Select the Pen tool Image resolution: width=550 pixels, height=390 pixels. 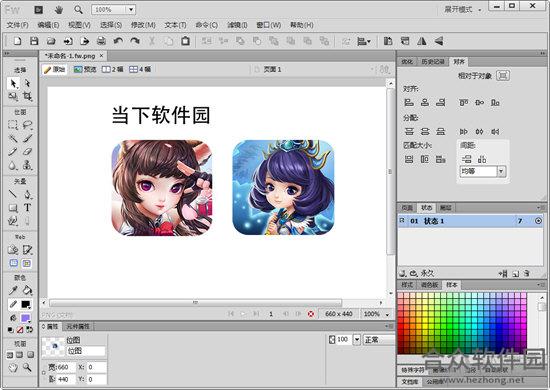tap(27, 194)
